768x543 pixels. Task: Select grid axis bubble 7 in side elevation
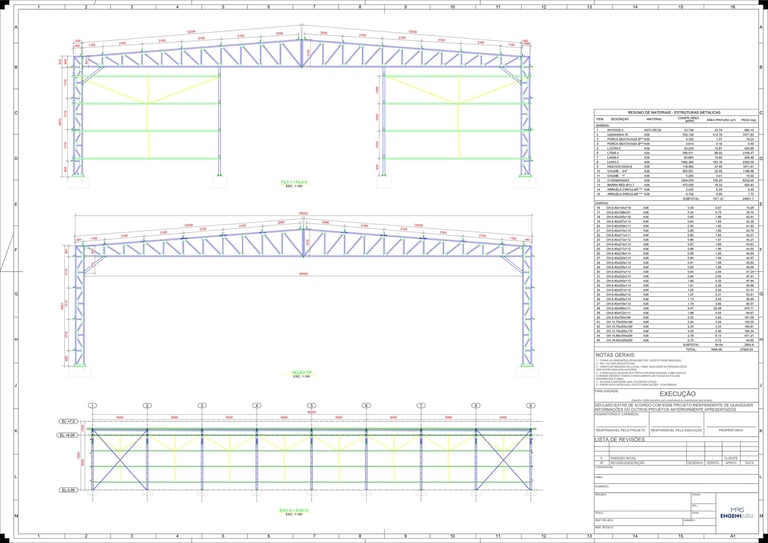[x=420, y=405]
